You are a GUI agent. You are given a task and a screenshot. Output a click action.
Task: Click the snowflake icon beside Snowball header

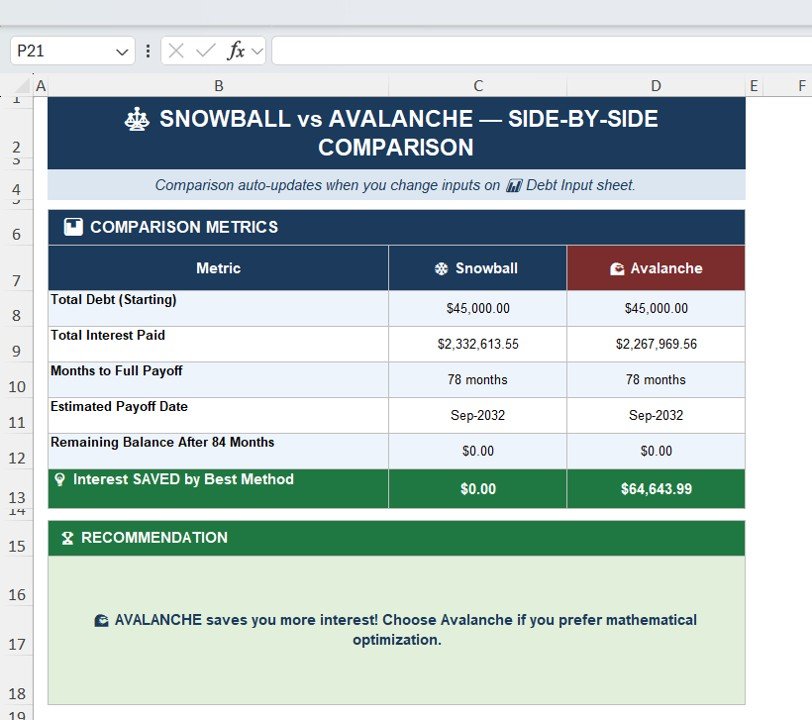point(441,269)
